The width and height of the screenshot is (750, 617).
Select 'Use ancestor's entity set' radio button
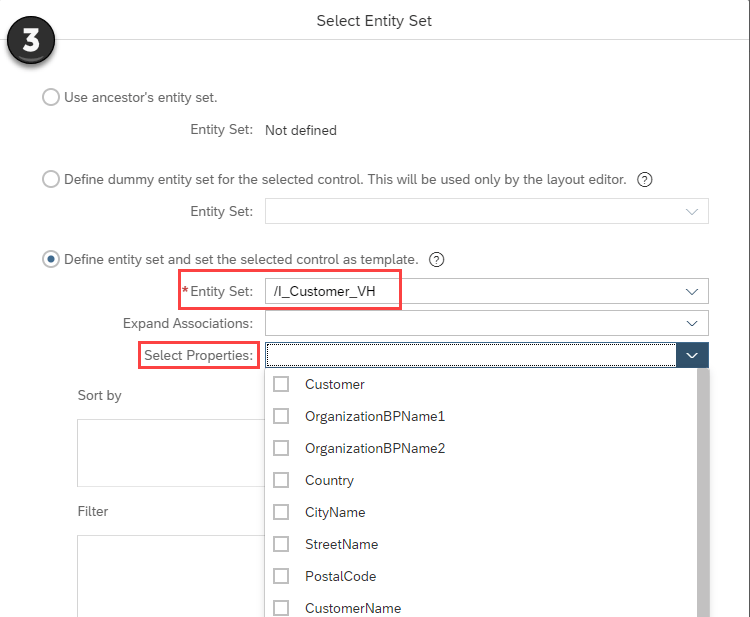(51, 98)
